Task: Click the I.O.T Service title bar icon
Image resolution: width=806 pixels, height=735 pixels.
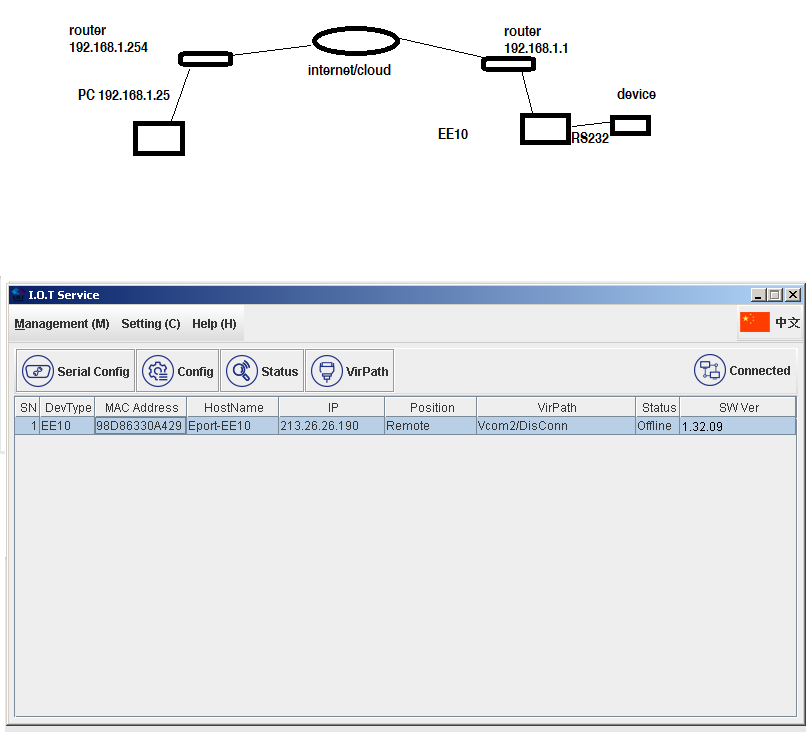Action: 18,295
